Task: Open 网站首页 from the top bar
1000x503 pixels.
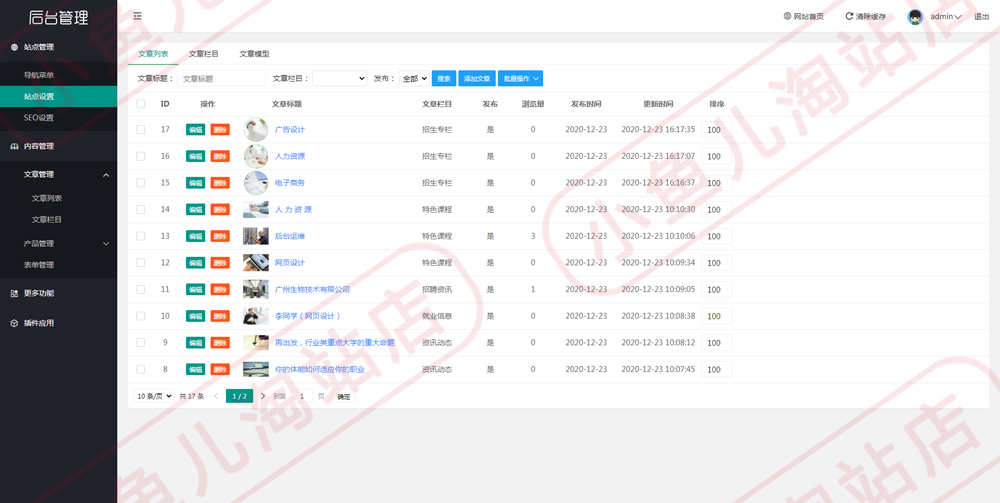Action: point(804,17)
